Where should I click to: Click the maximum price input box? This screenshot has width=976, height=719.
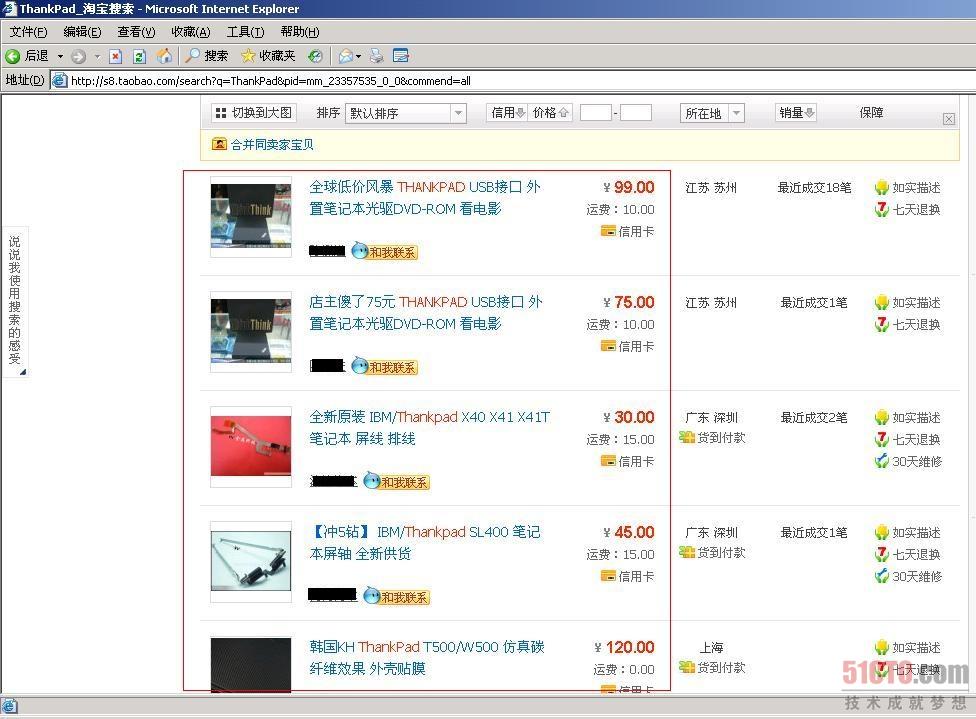point(636,113)
